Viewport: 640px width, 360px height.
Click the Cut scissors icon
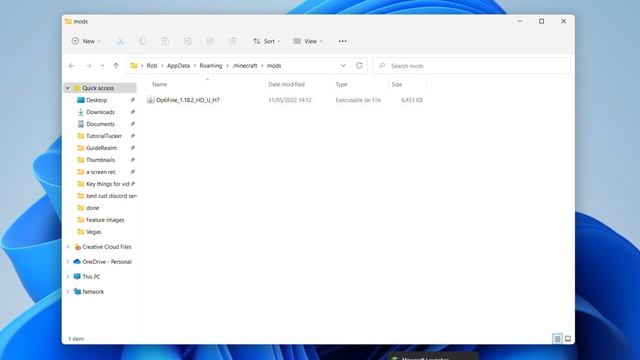(x=120, y=41)
